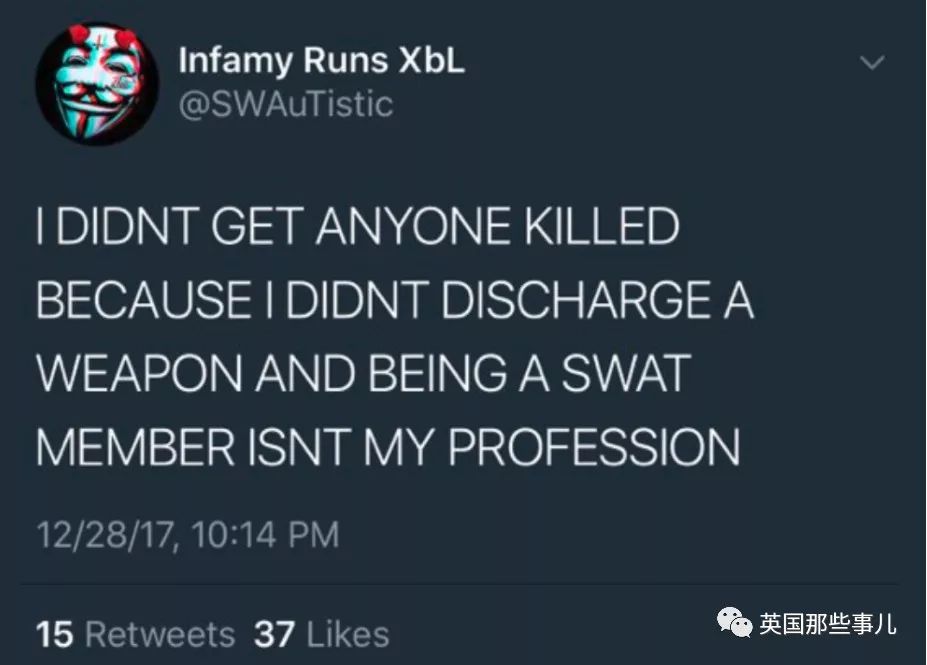Click the Likes label

click(x=348, y=635)
